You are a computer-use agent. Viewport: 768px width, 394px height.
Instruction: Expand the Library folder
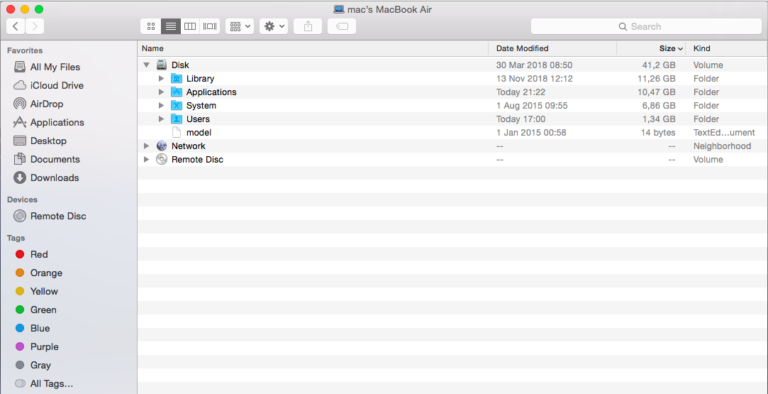pos(161,78)
